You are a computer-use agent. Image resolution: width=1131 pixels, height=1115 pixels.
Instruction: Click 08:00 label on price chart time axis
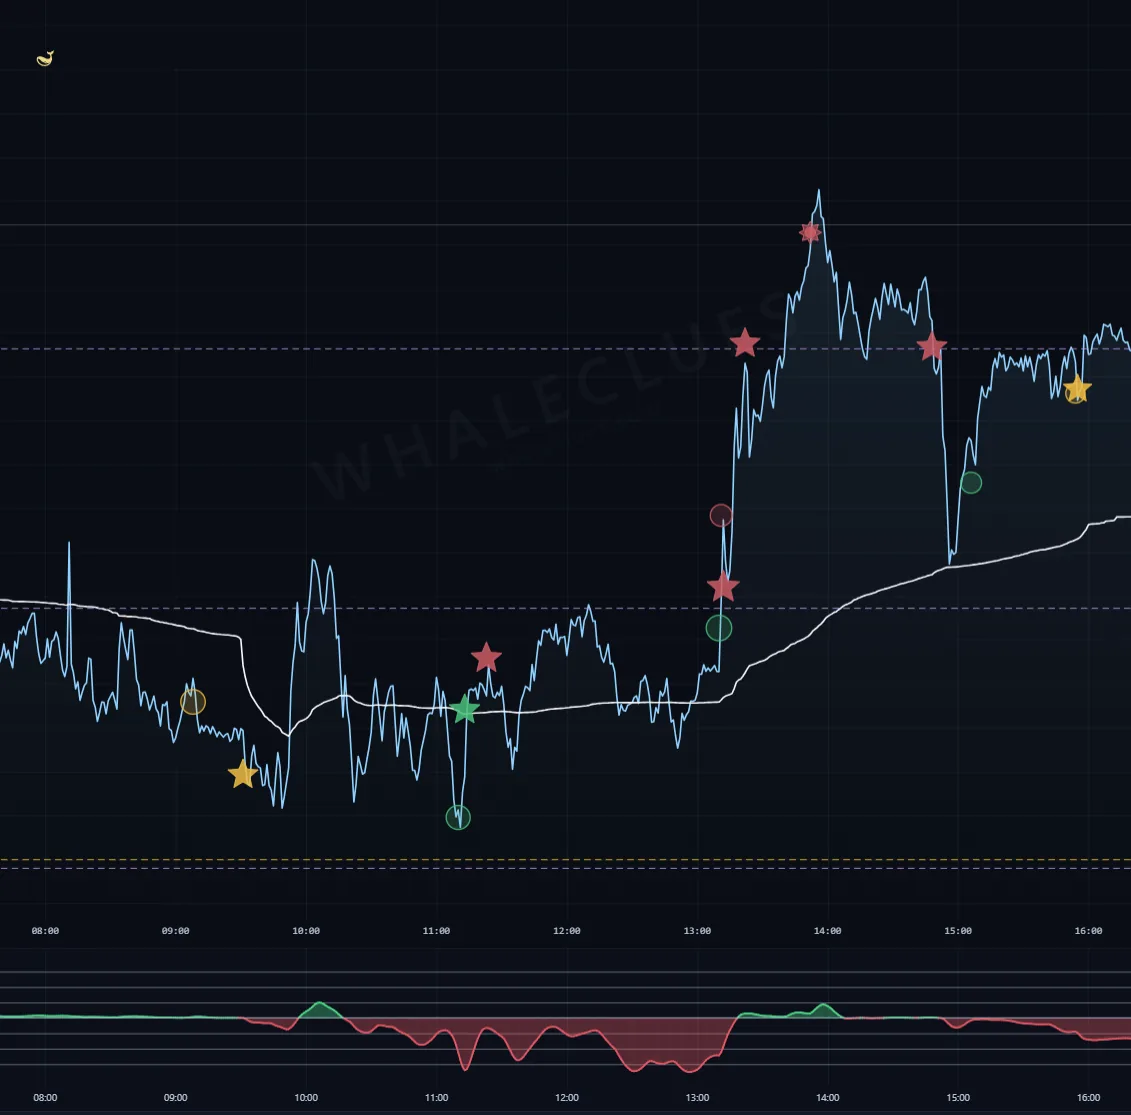click(45, 930)
